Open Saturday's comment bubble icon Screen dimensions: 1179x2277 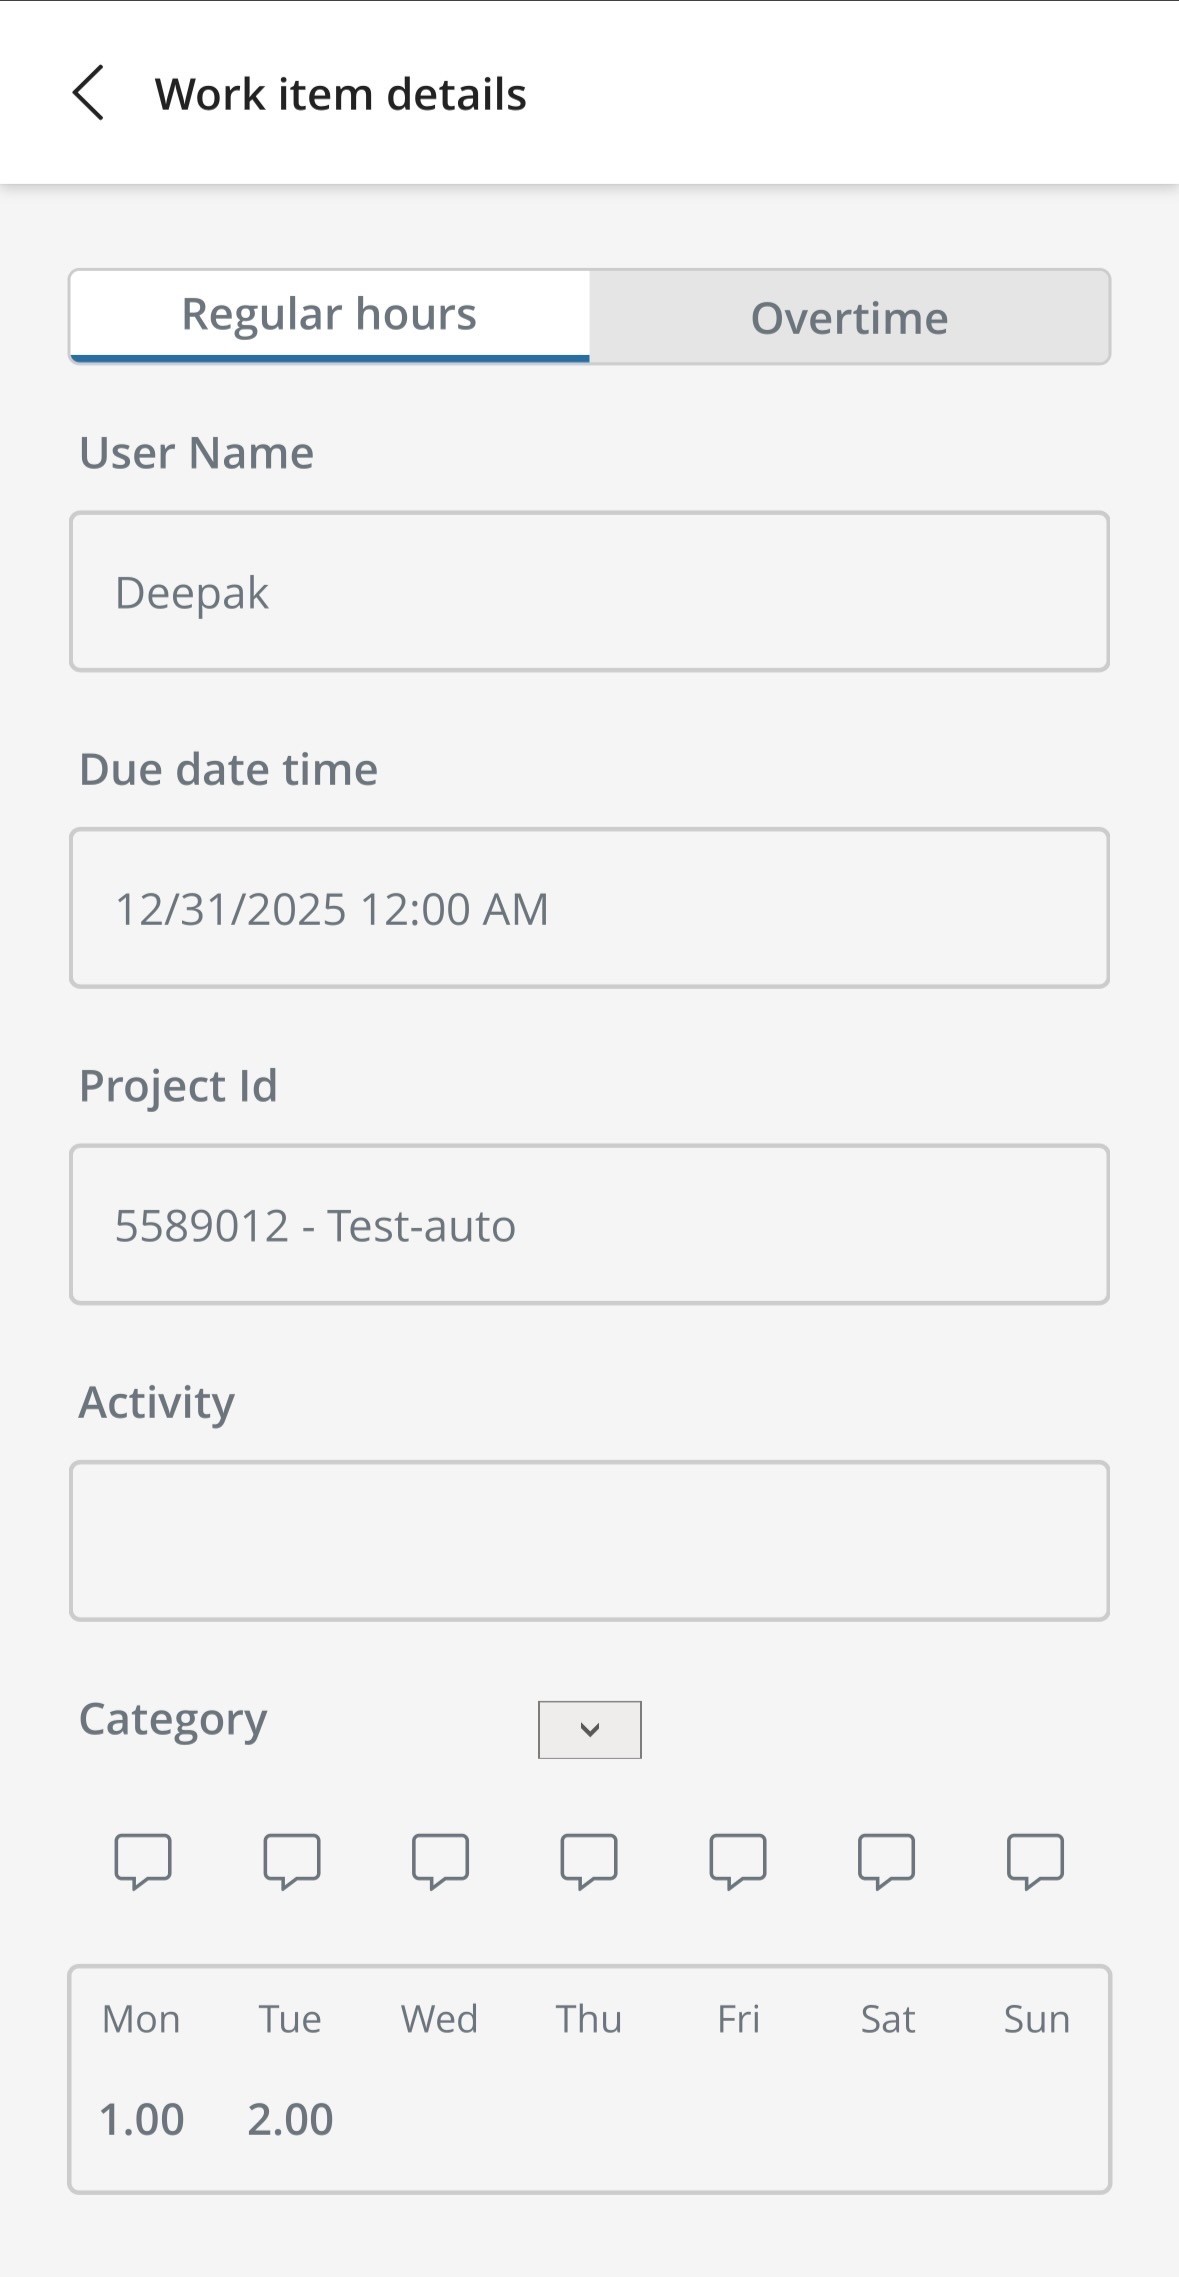point(886,1860)
